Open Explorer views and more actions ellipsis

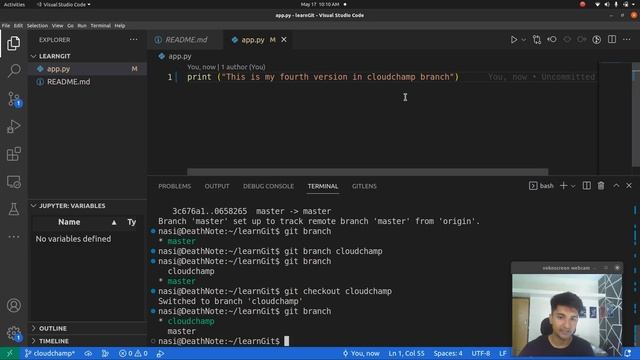[133, 40]
